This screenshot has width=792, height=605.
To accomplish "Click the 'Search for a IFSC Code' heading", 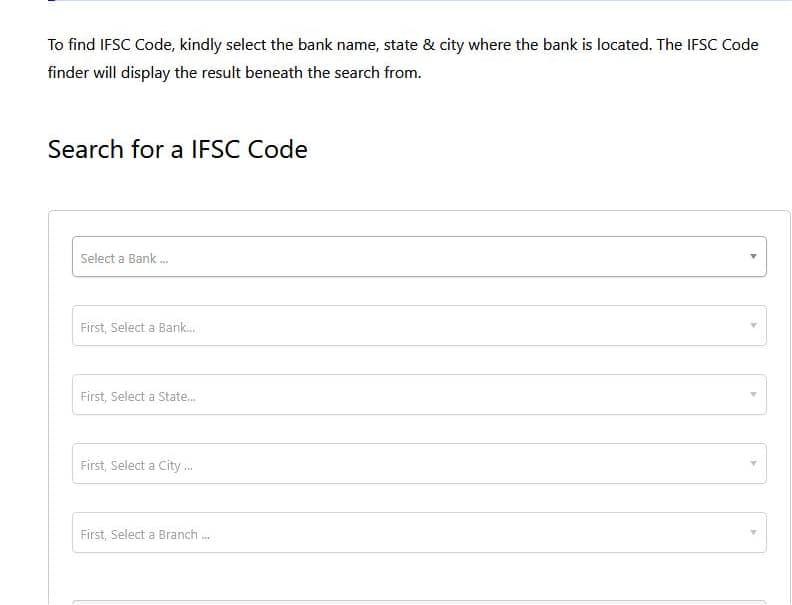I will pos(178,150).
